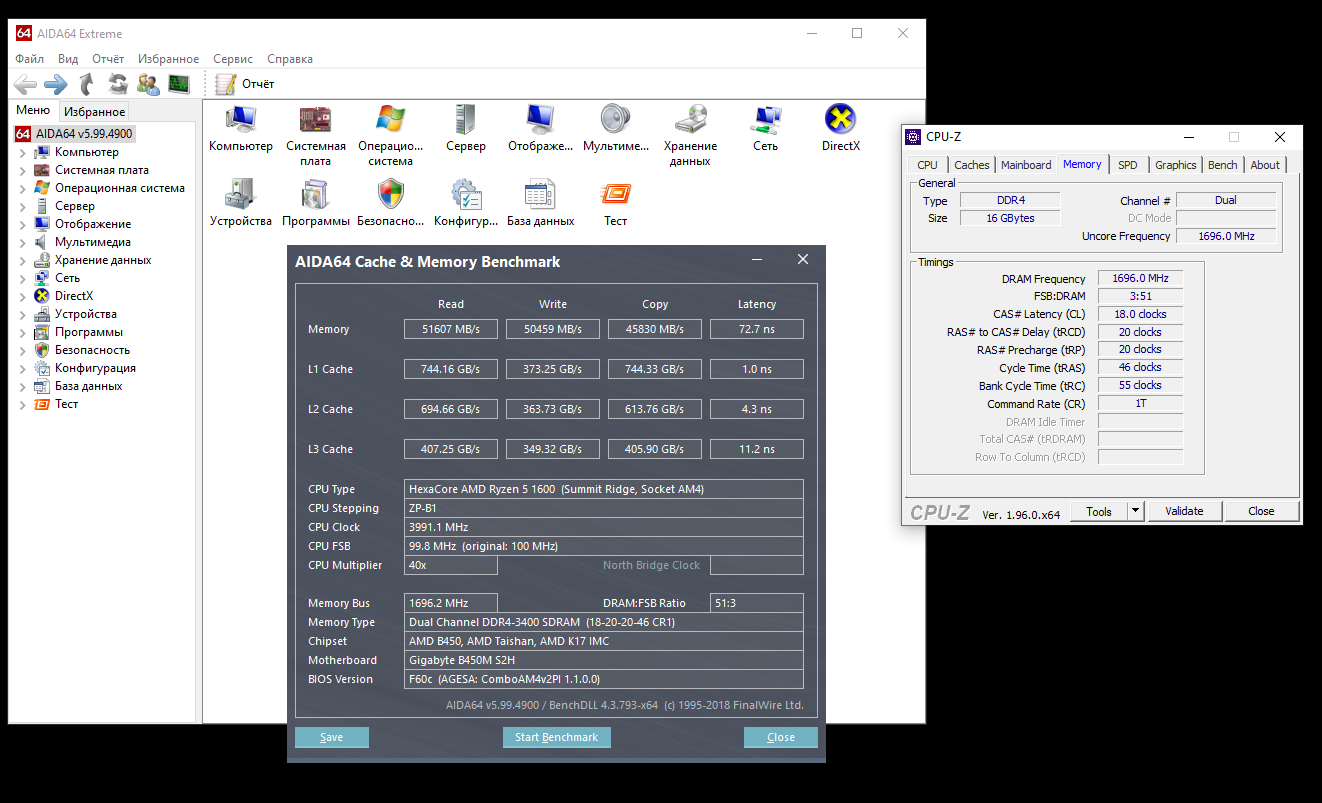Screen dimensions: 1322x803
Task: Switch to the About tab in CPU-Z
Action: click(1265, 165)
